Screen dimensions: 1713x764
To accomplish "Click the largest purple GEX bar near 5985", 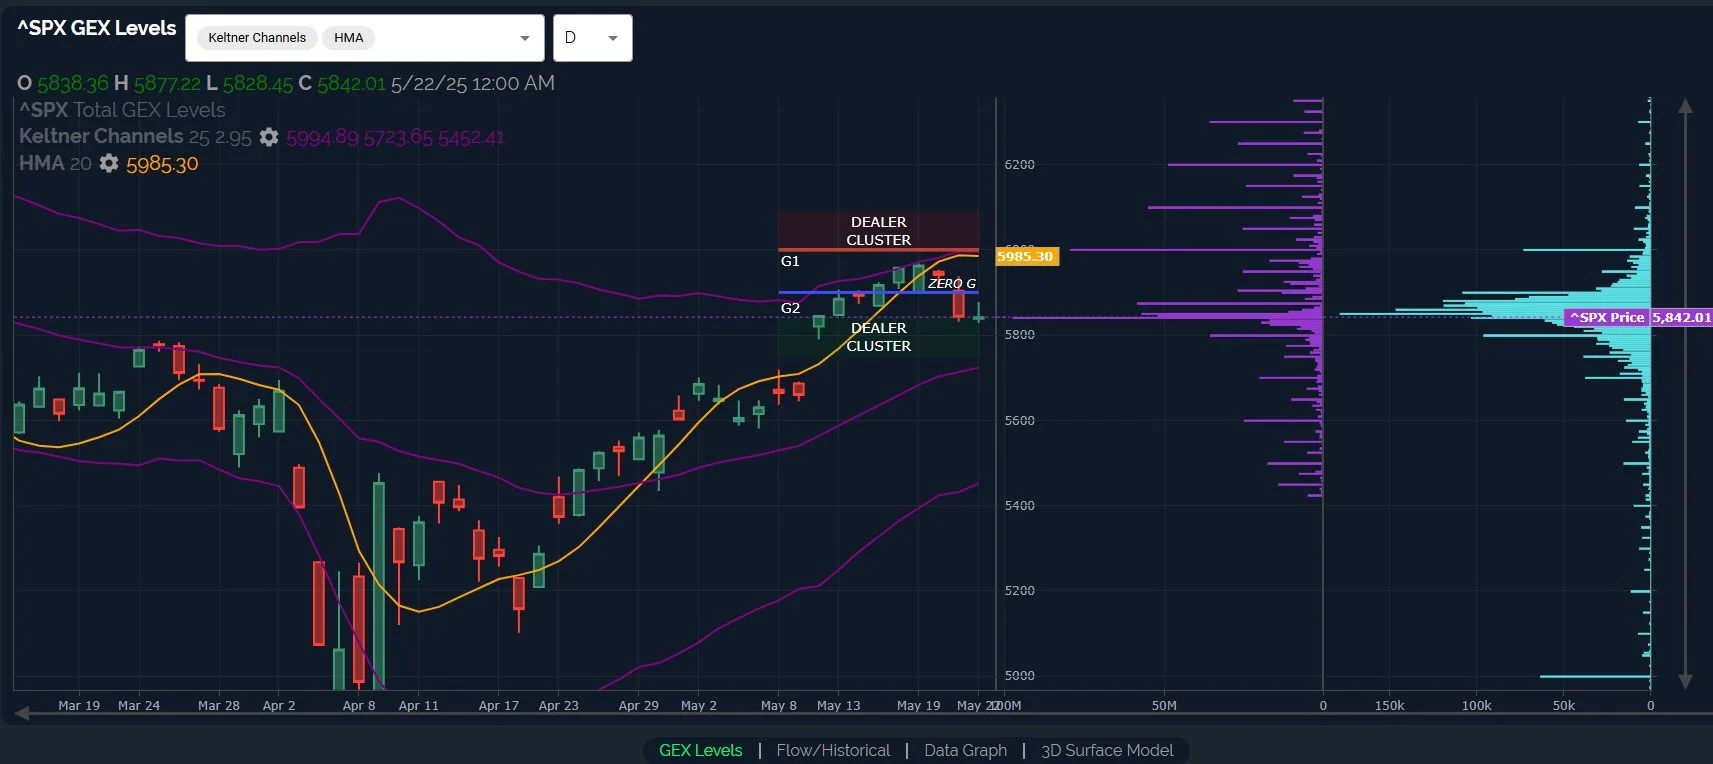I will pyautogui.click(x=1197, y=249).
